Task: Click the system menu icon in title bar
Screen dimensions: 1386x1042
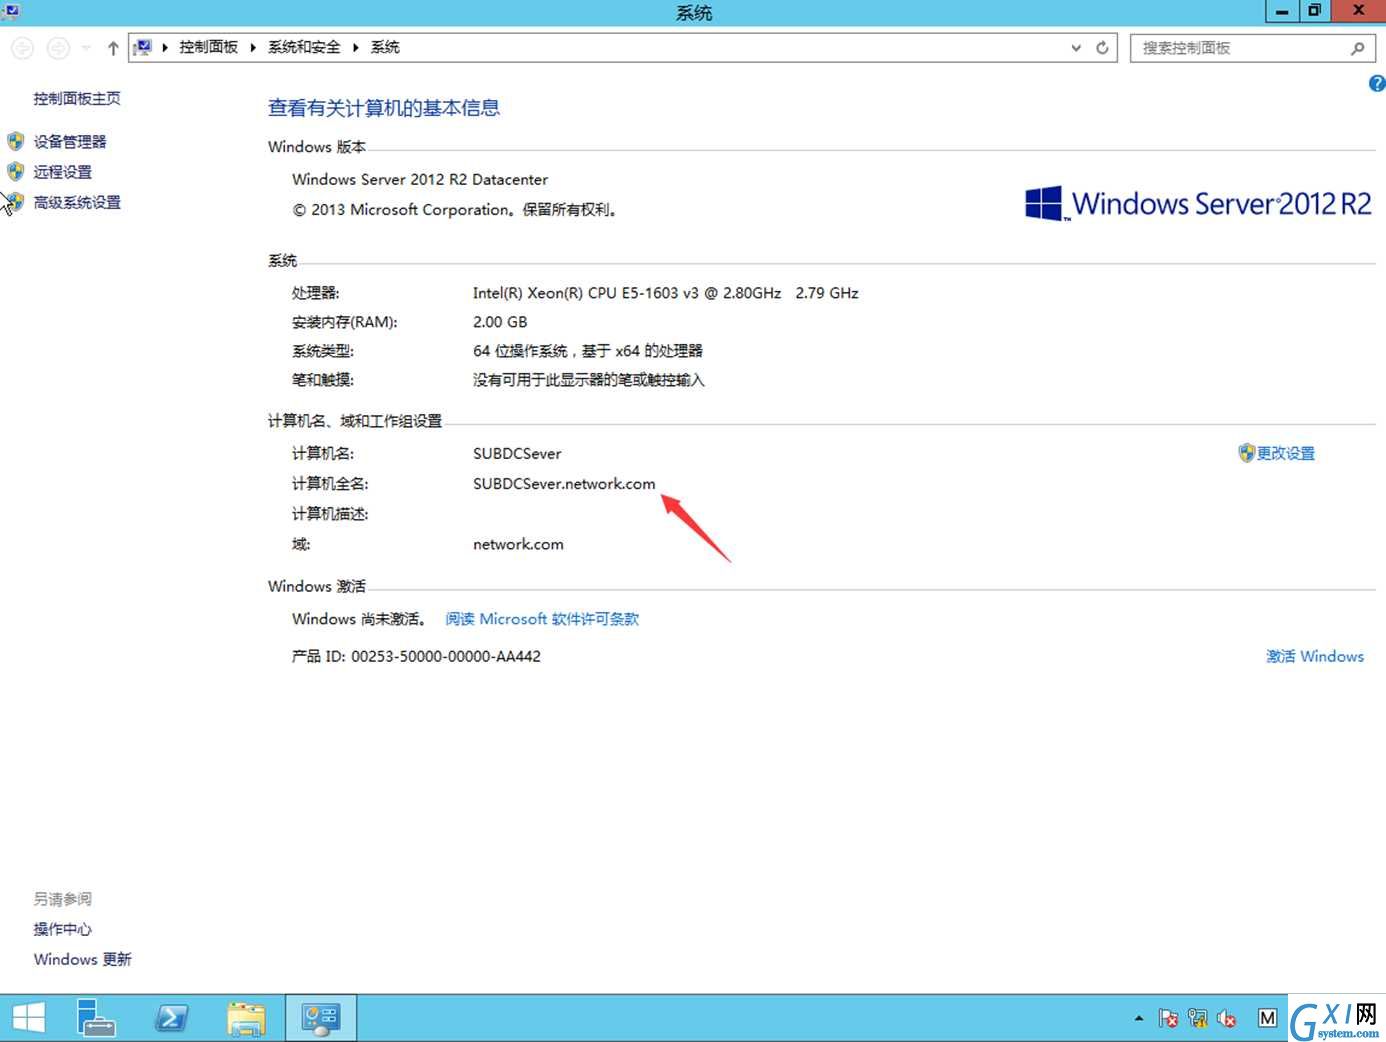Action: (x=10, y=11)
